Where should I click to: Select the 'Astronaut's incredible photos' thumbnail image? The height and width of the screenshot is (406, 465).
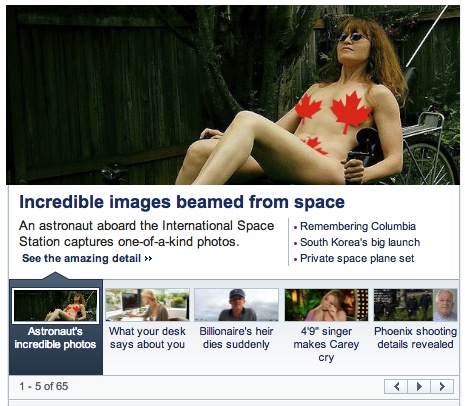(x=56, y=306)
